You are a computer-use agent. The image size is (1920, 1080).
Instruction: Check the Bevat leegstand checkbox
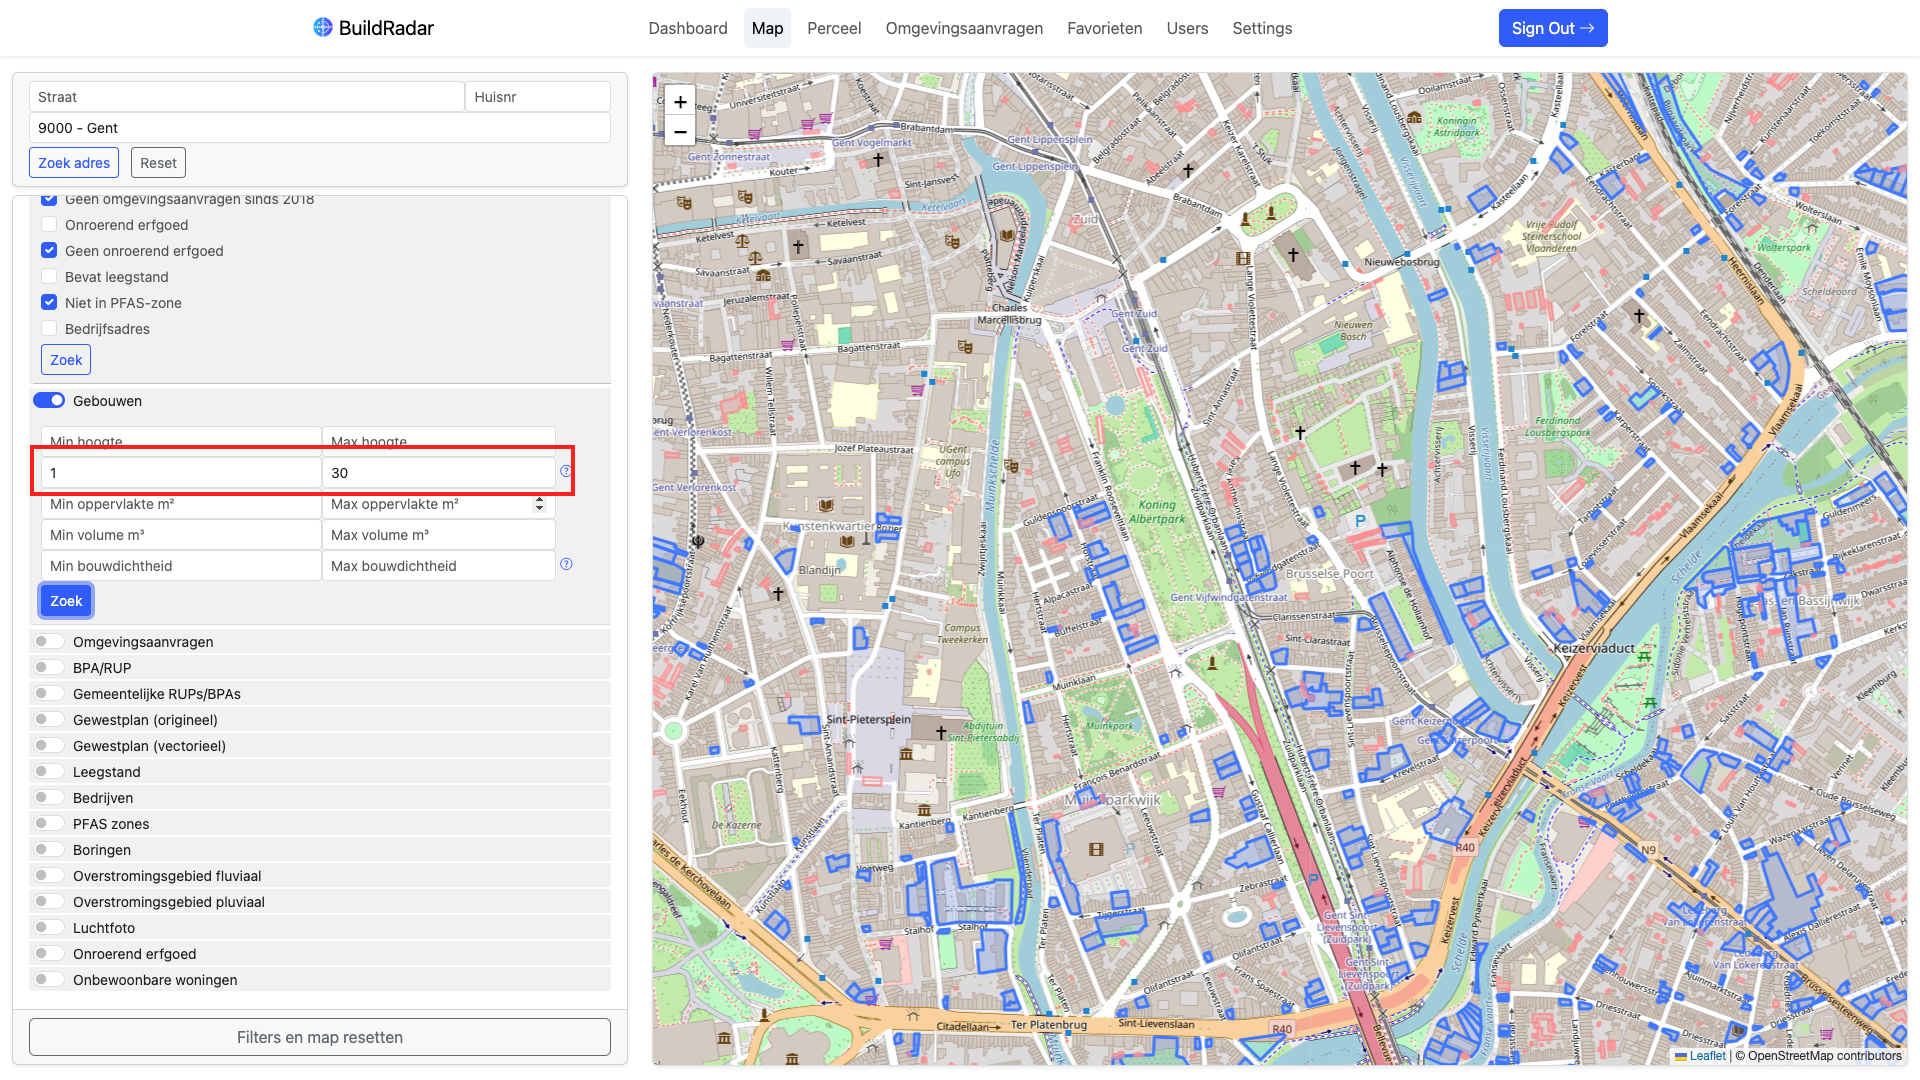pos(49,277)
